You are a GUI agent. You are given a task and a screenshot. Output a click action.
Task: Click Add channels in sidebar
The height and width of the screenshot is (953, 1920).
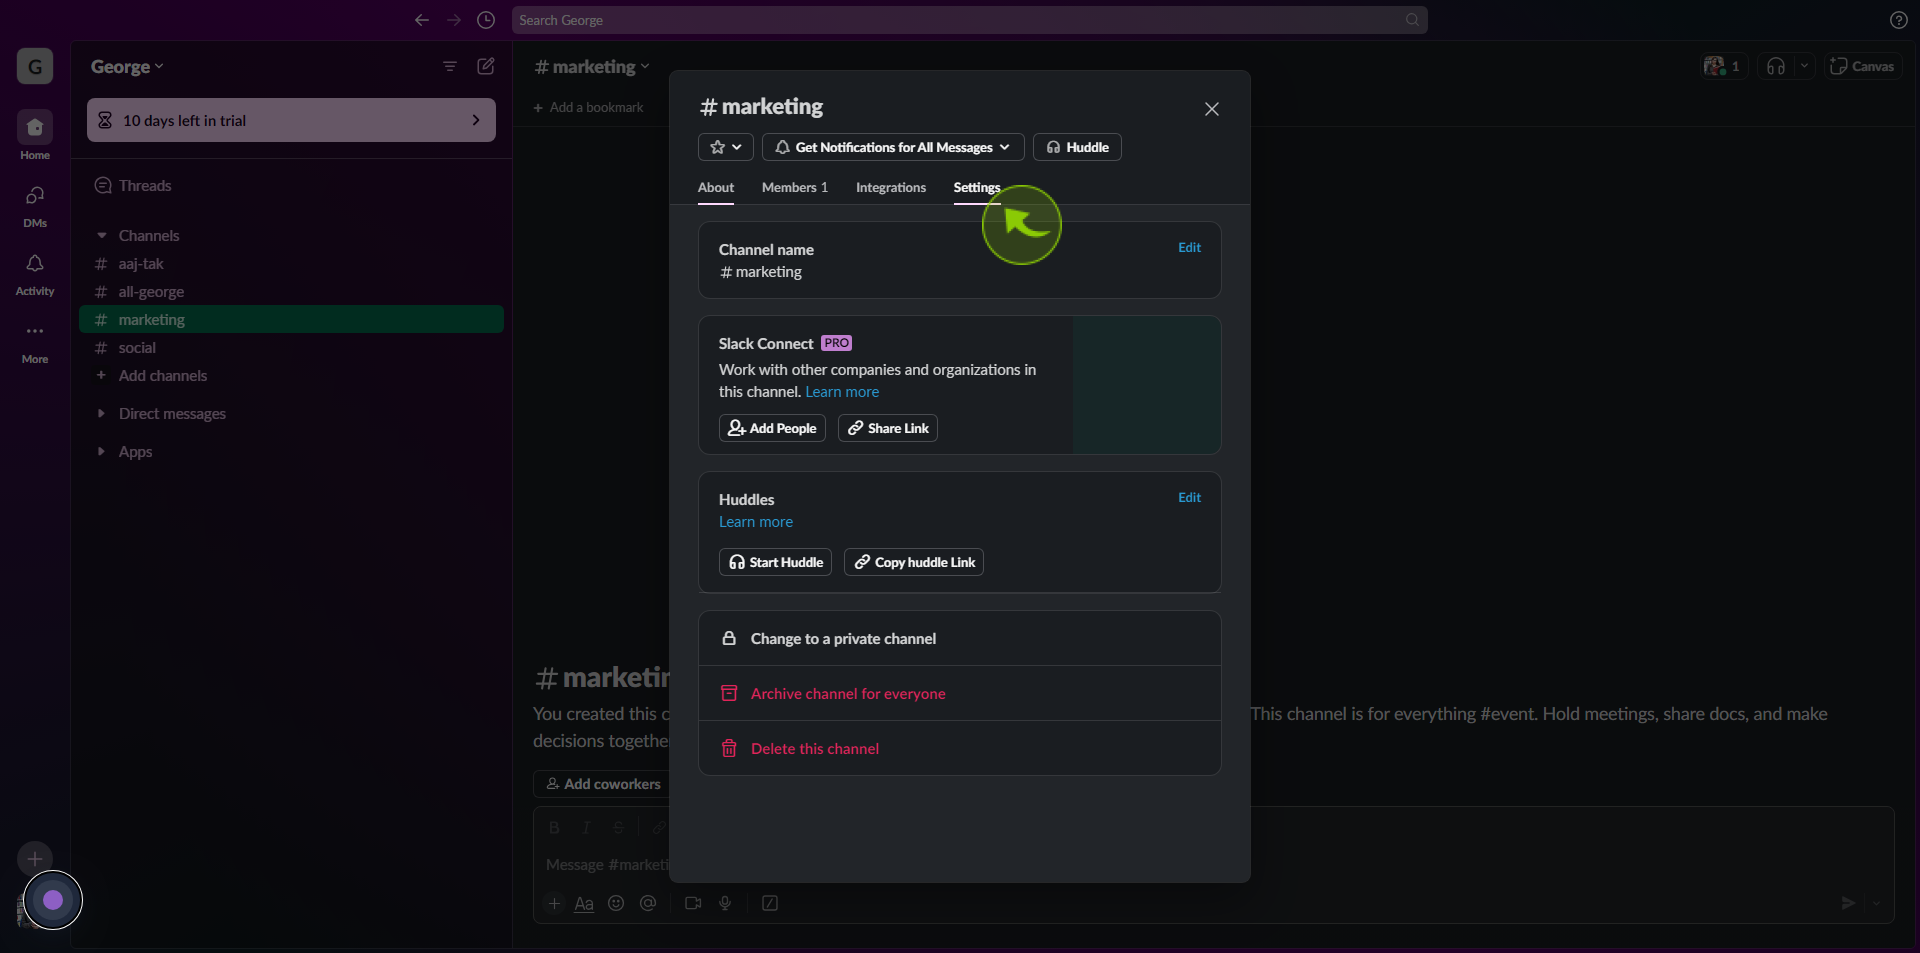tap(291, 376)
